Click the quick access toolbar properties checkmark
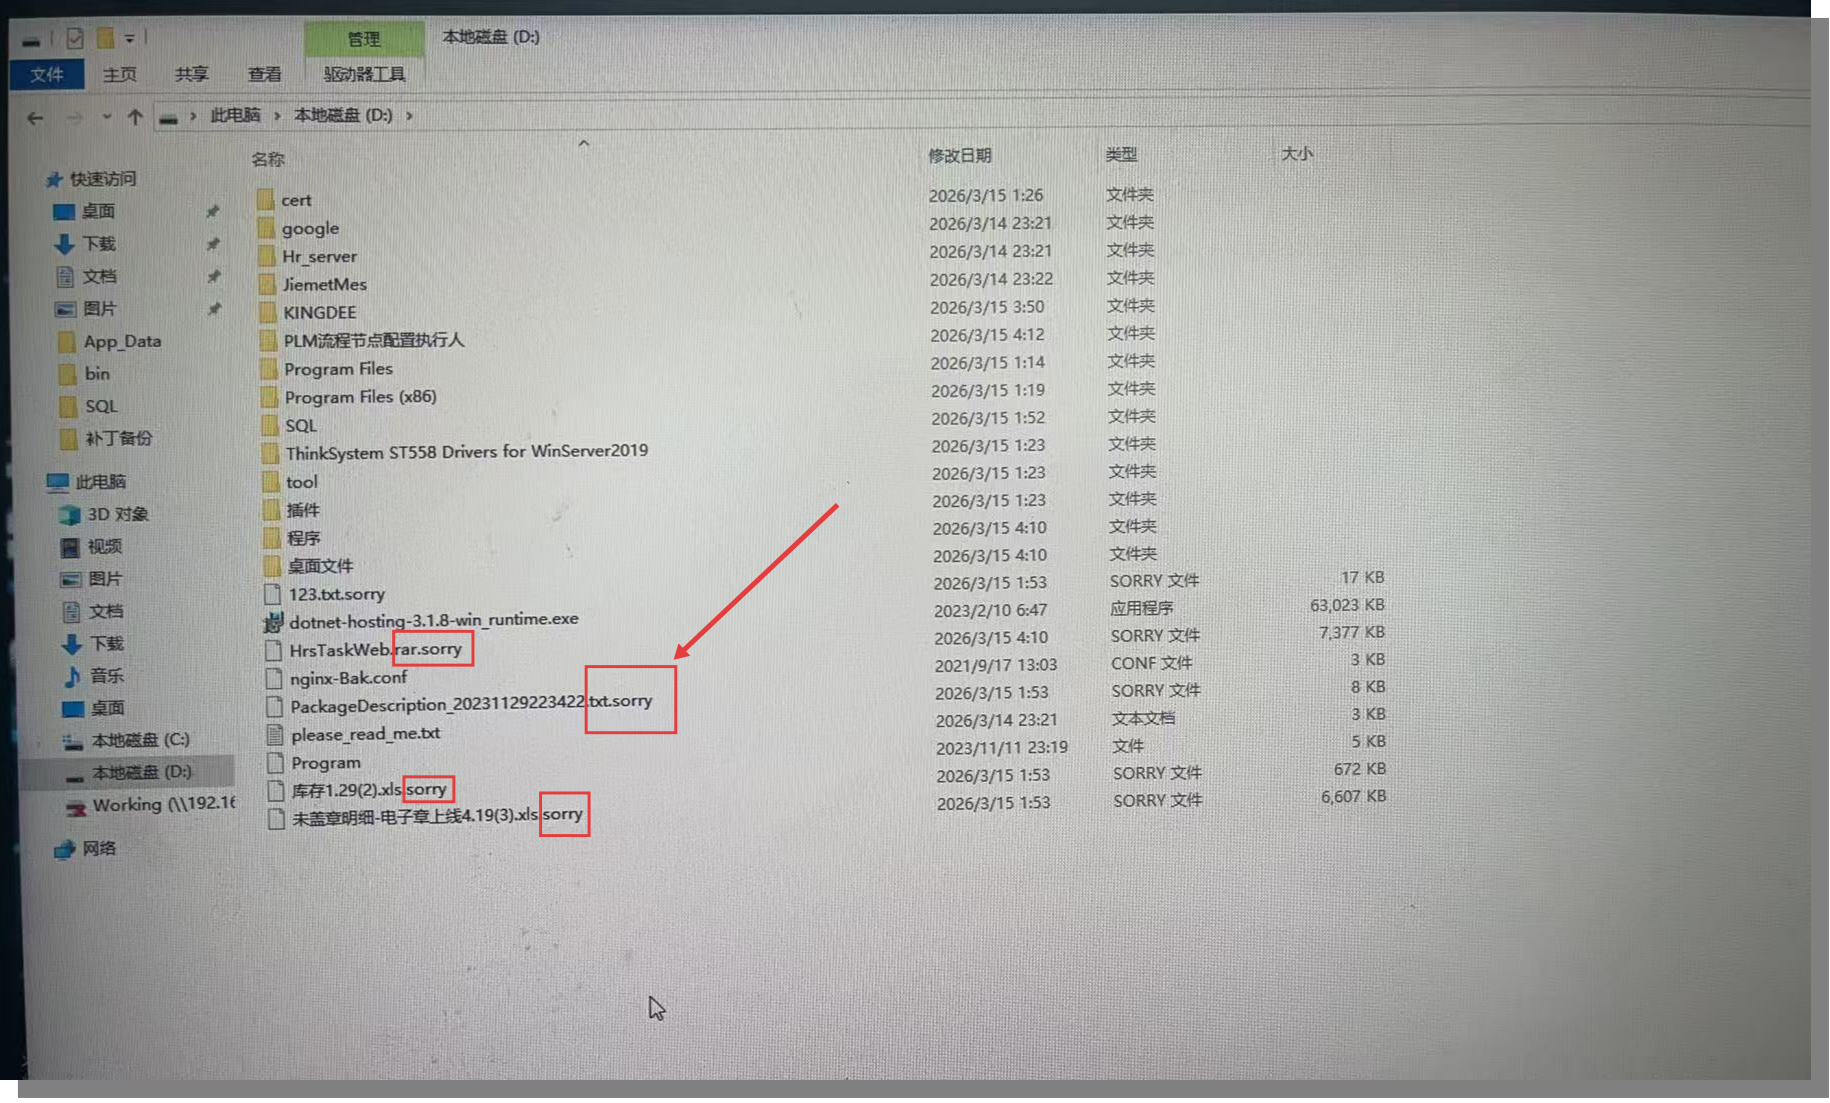This screenshot has width=1830, height=1103. [75, 38]
